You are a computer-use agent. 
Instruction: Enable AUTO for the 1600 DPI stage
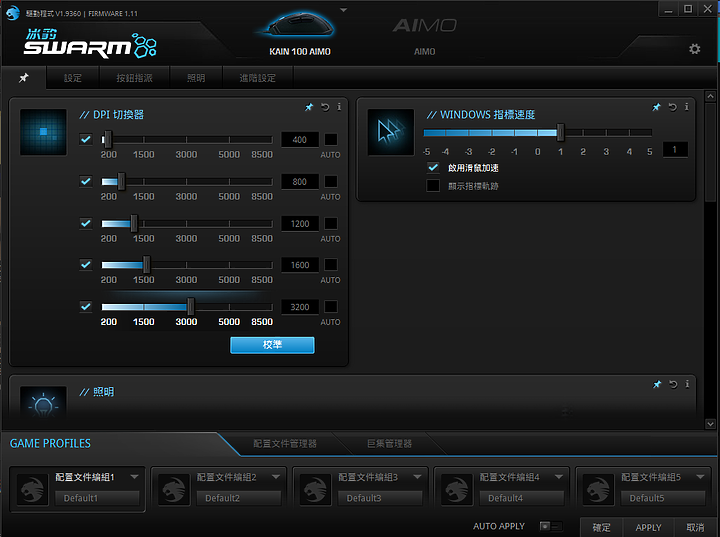point(331,265)
